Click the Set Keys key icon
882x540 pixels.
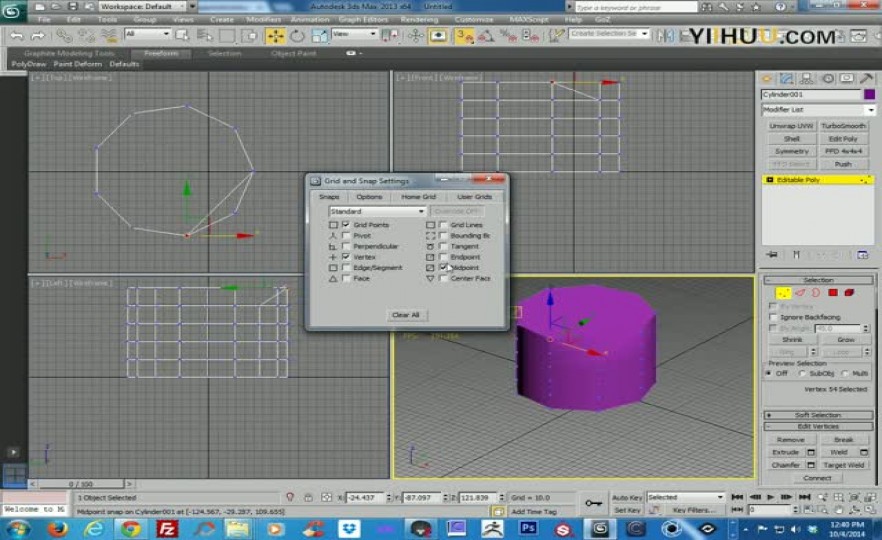coord(593,503)
